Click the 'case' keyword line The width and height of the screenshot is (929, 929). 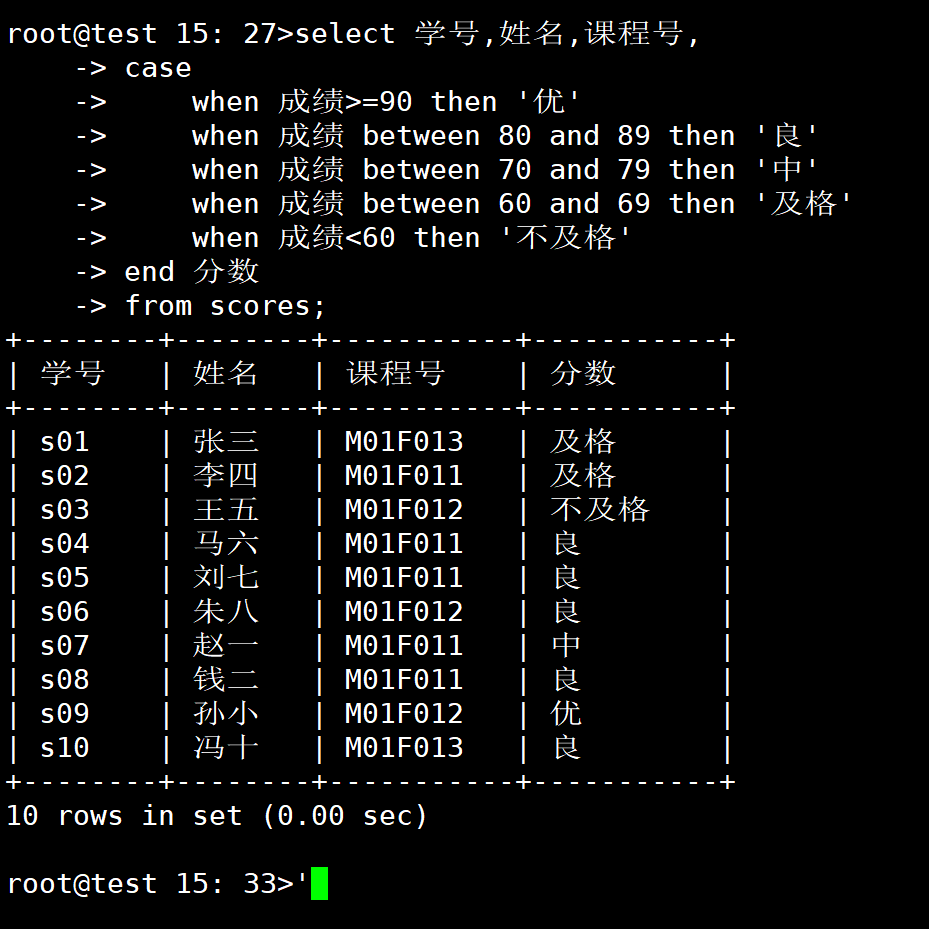[x=158, y=68]
